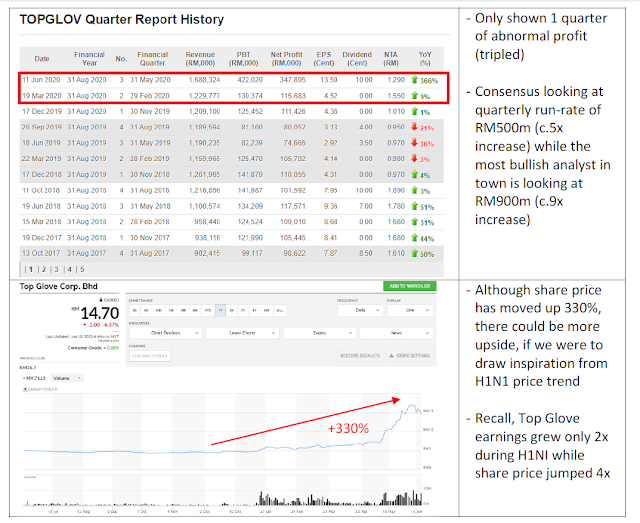The image size is (640, 523).
Task: Select the 5D chart range
Action: tap(146, 310)
